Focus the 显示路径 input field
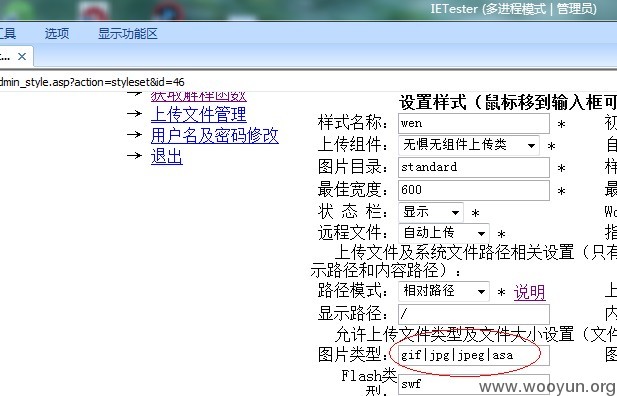 (x=474, y=314)
